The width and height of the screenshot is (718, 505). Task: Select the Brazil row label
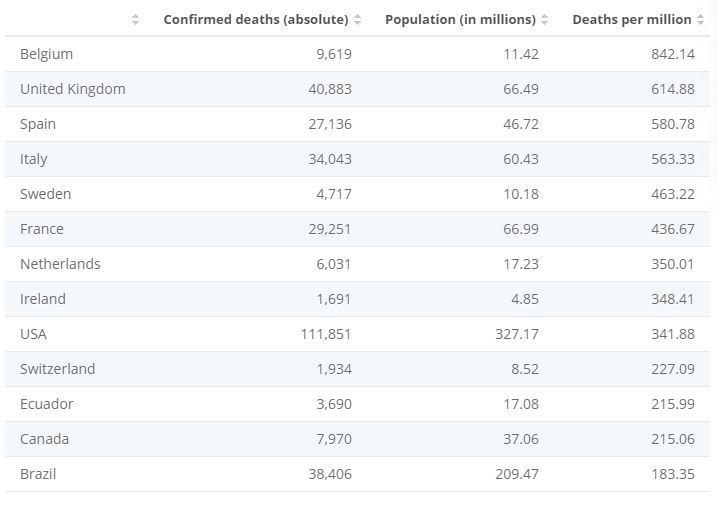[x=38, y=474]
